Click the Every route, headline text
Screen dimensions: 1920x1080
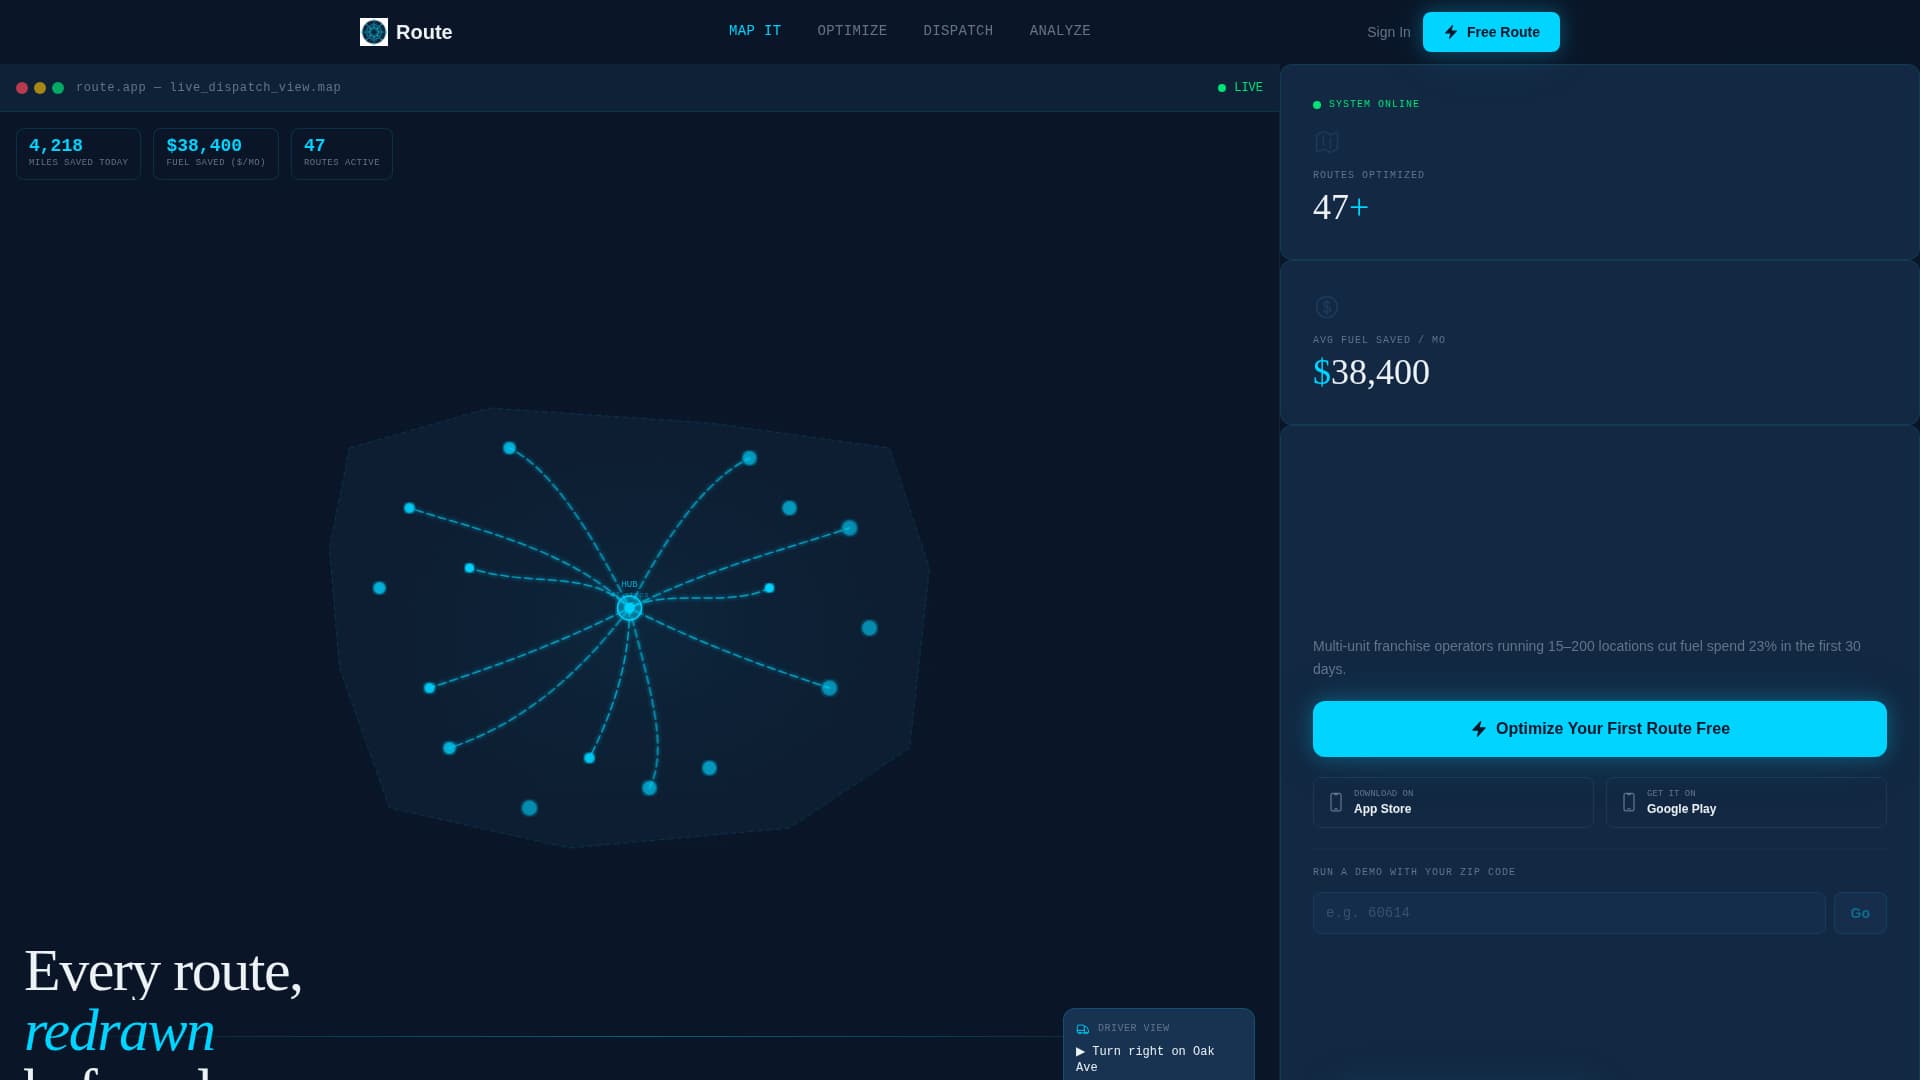coord(163,971)
